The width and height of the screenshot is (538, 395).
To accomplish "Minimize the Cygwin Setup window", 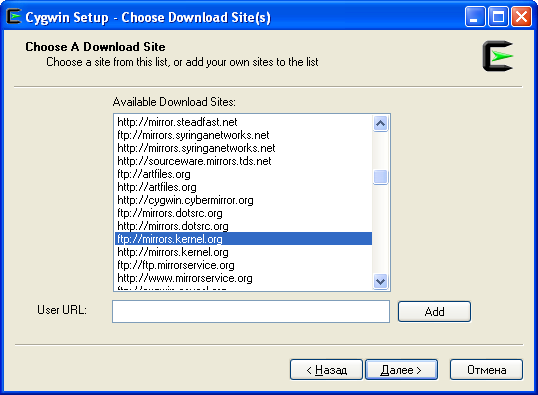I will pyautogui.click(x=475, y=16).
